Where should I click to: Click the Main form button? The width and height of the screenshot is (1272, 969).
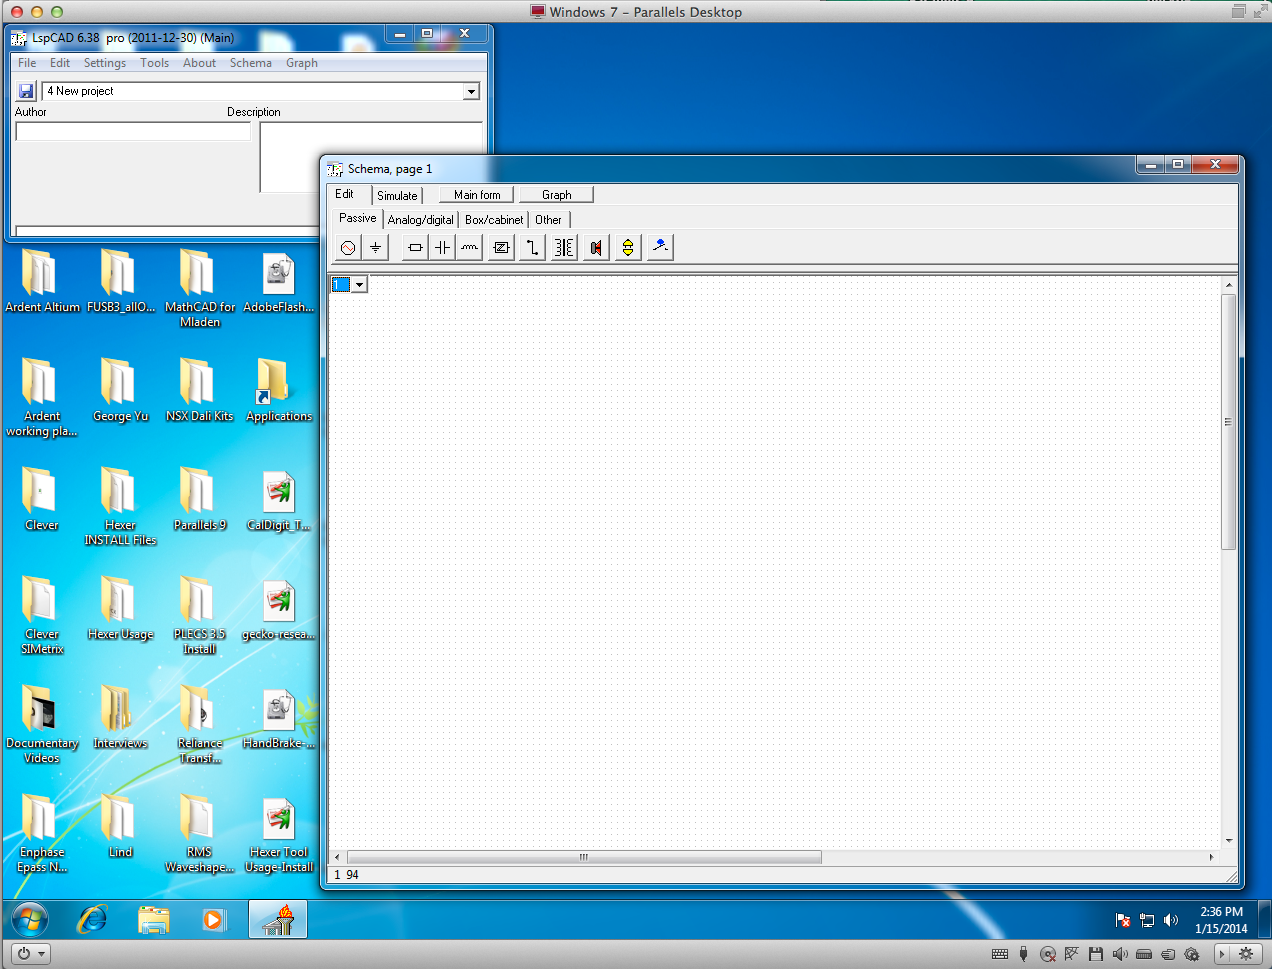(477, 195)
